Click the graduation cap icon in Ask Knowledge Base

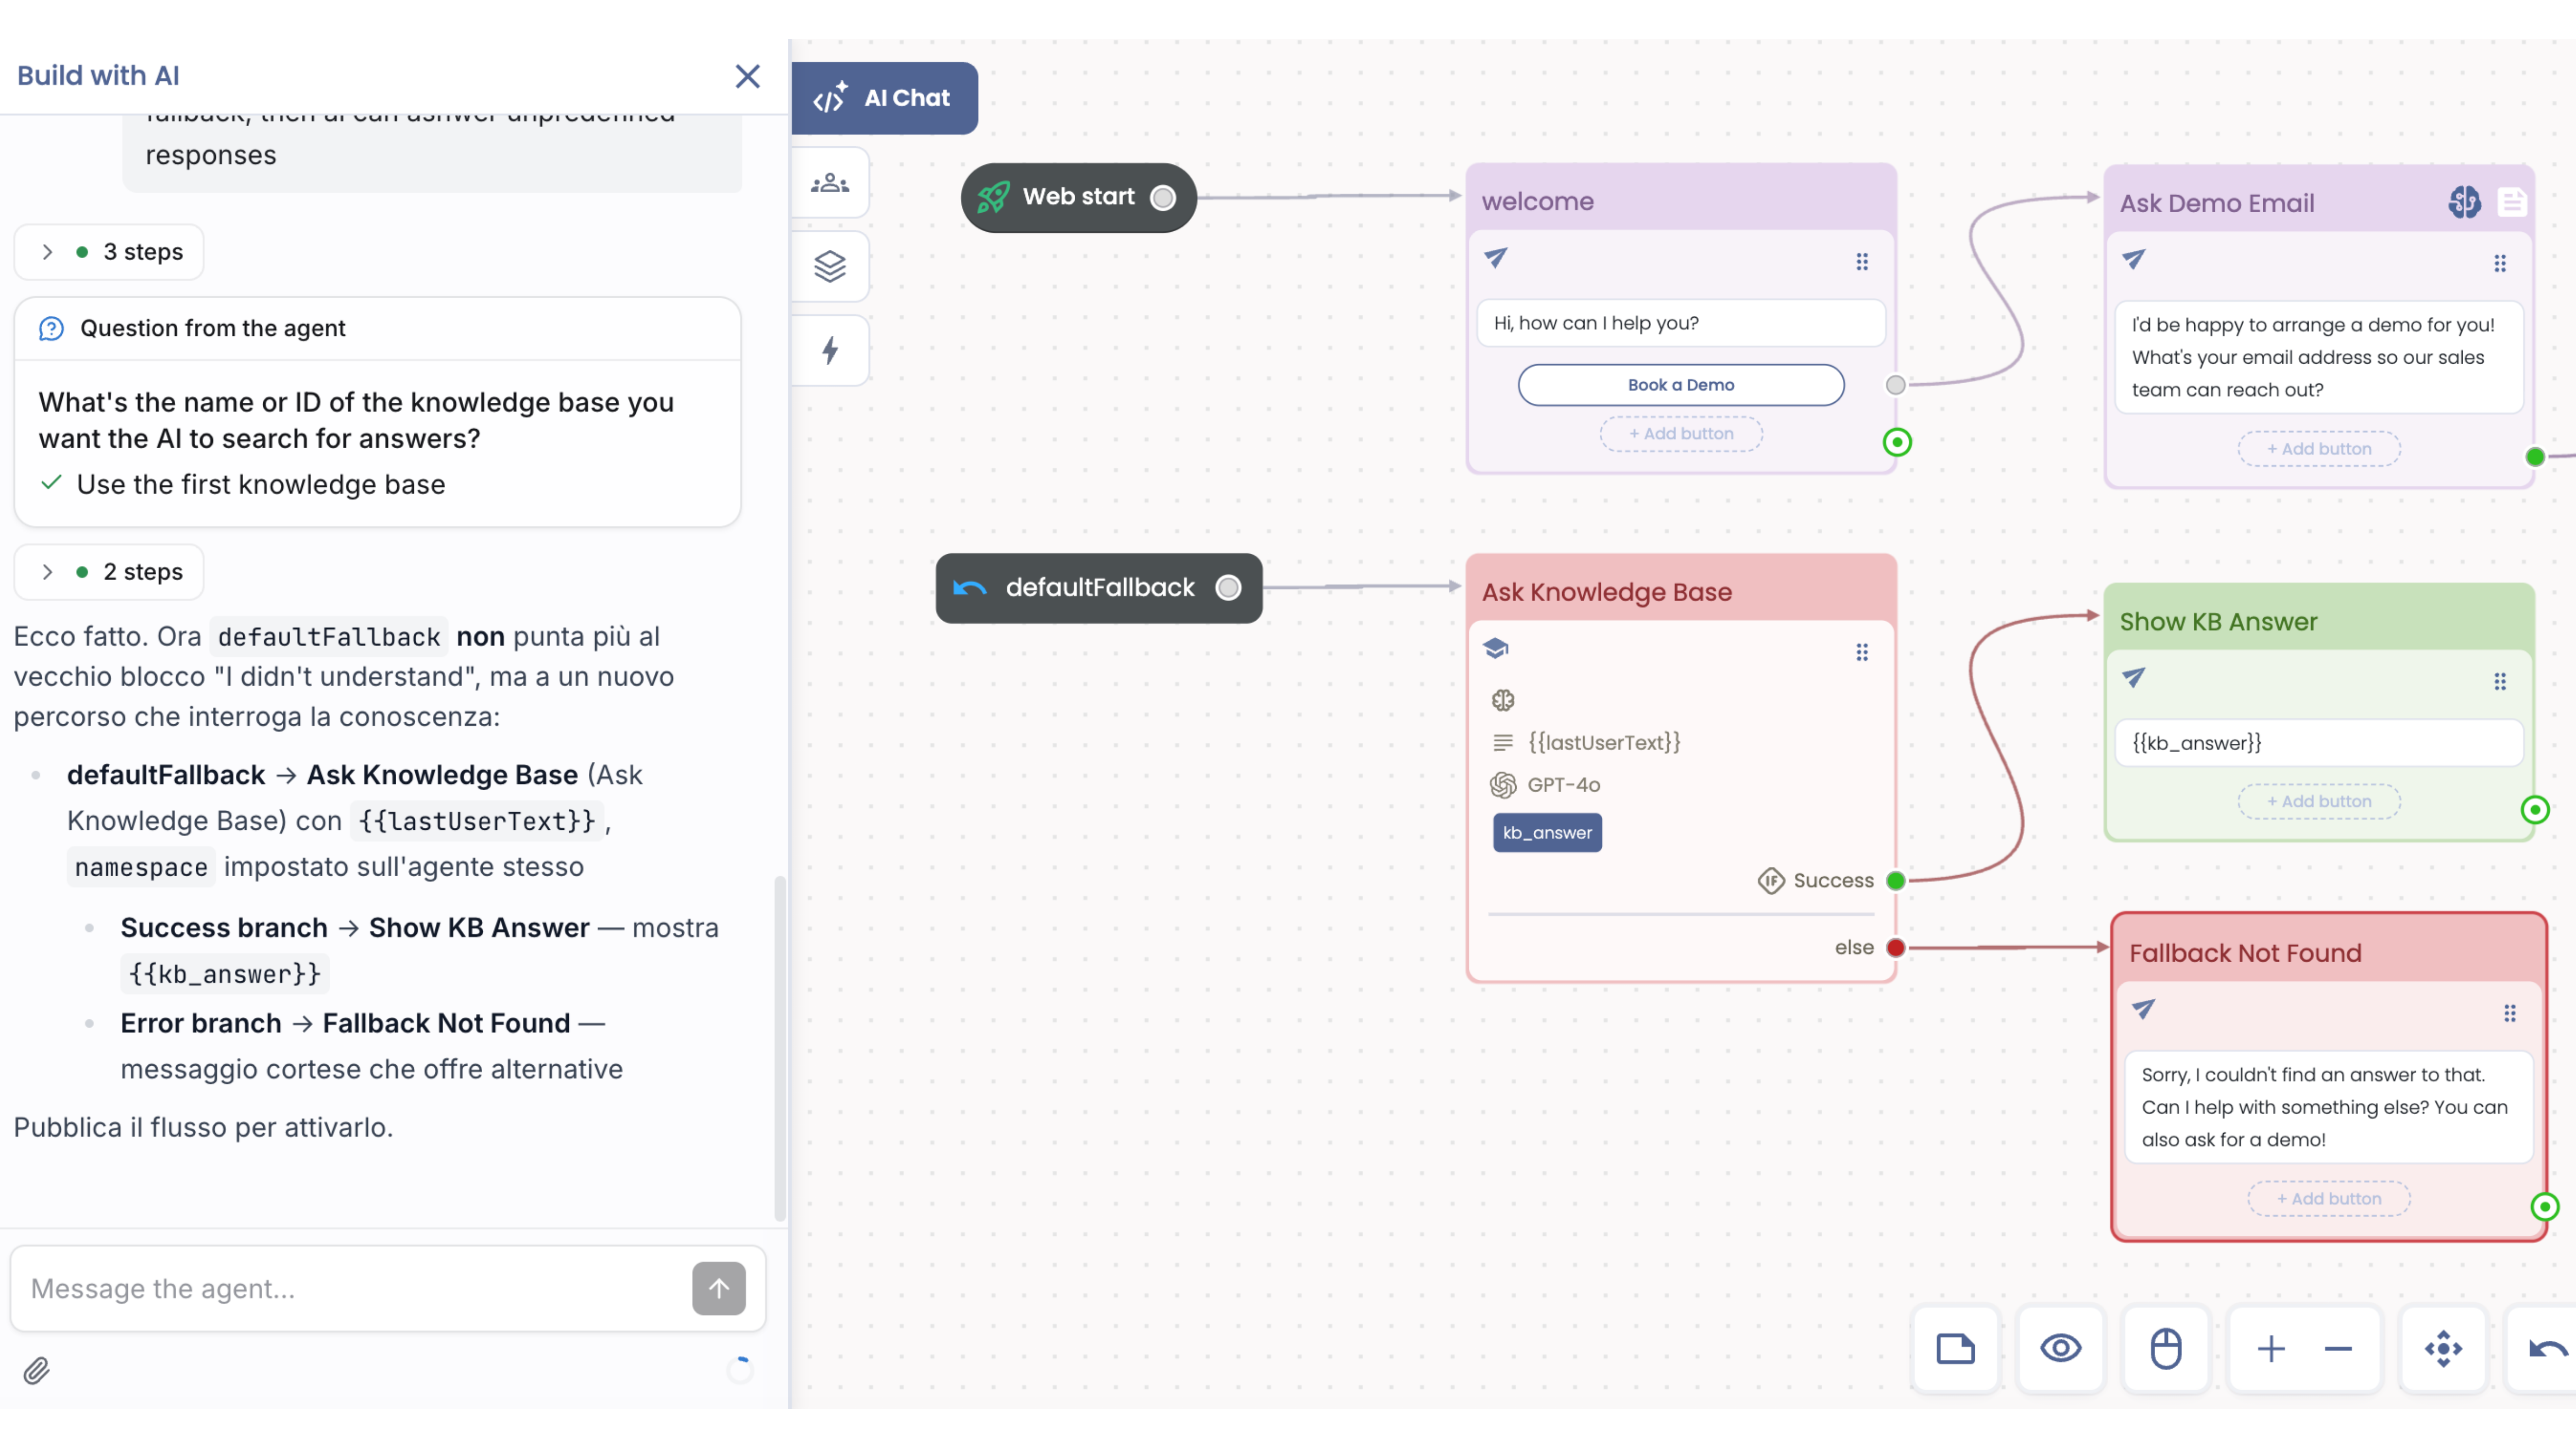[x=1496, y=648]
